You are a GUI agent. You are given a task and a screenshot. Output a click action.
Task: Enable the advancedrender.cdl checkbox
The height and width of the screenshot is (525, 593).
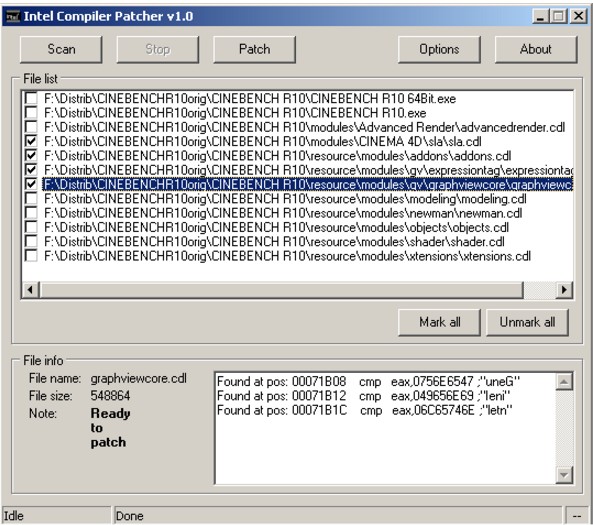pyautogui.click(x=31, y=127)
